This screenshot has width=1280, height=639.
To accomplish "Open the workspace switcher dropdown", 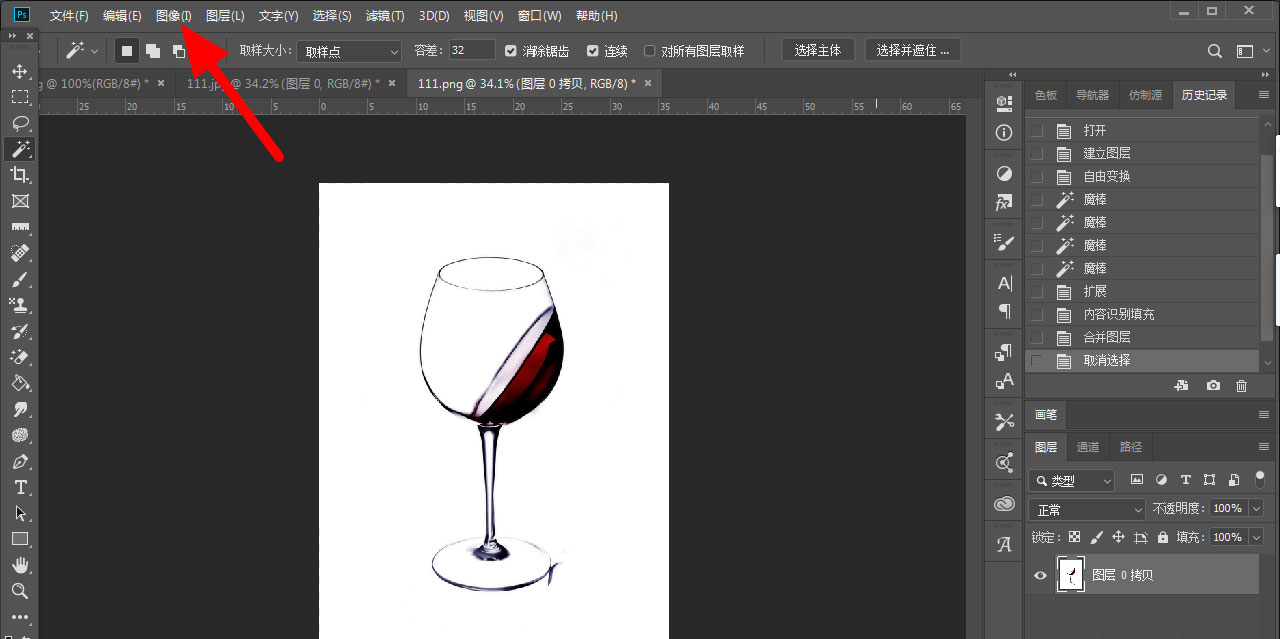I will (x=1246, y=50).
